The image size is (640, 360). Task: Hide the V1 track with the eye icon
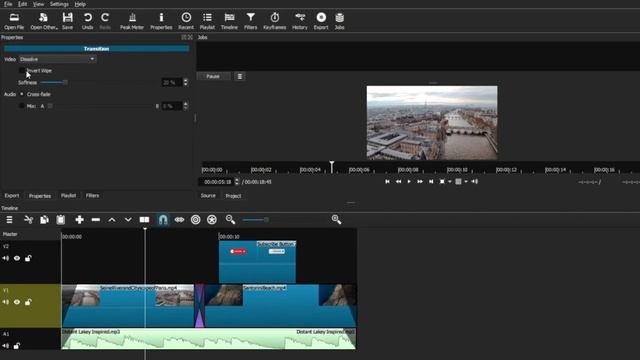pos(17,302)
